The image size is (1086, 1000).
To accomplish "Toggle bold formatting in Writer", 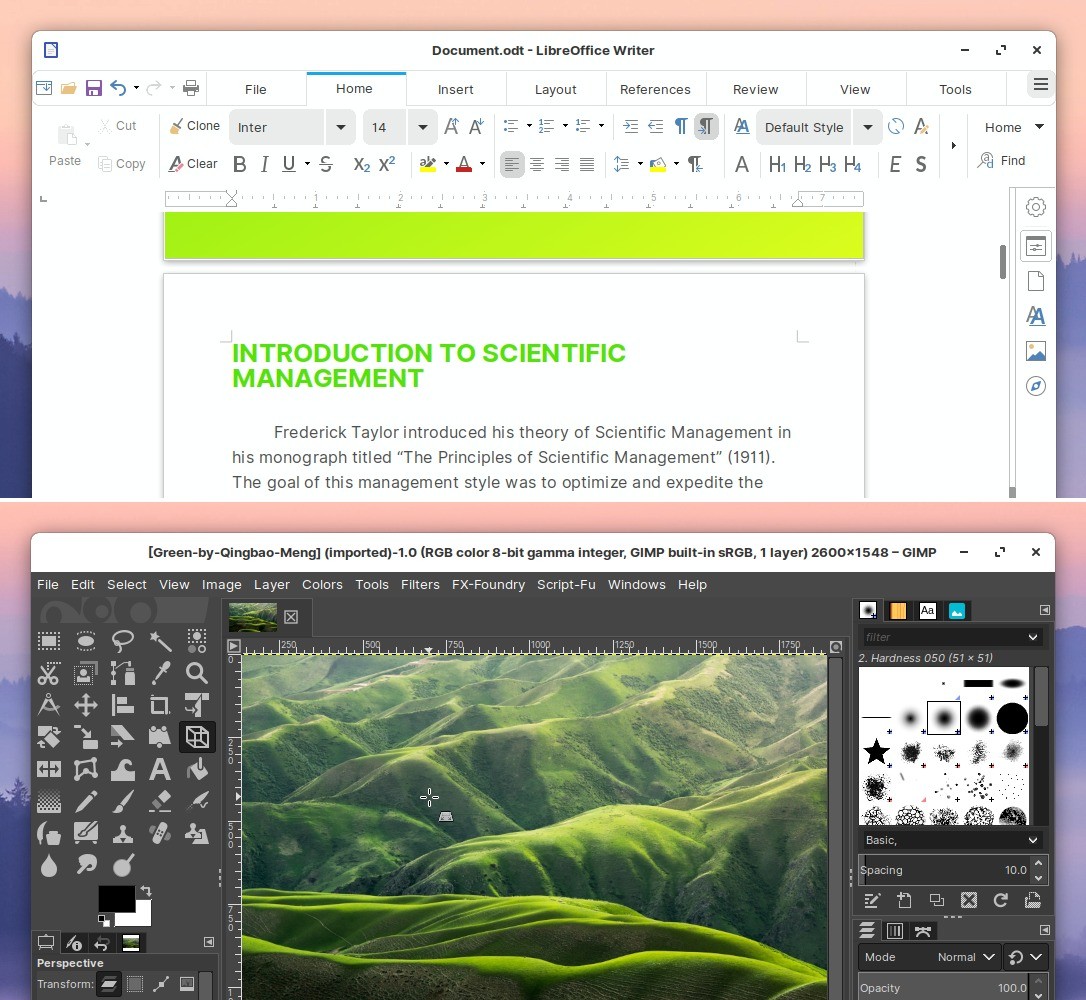I will pos(239,164).
